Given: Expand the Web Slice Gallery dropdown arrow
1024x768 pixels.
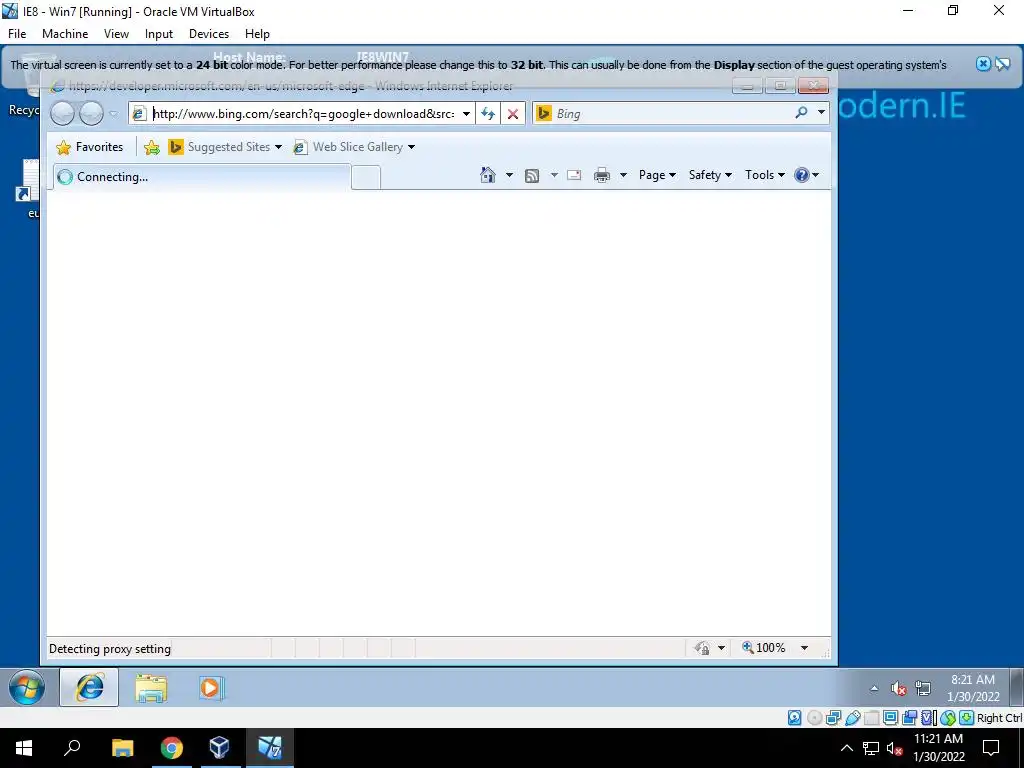Looking at the screenshot, I should click(411, 147).
